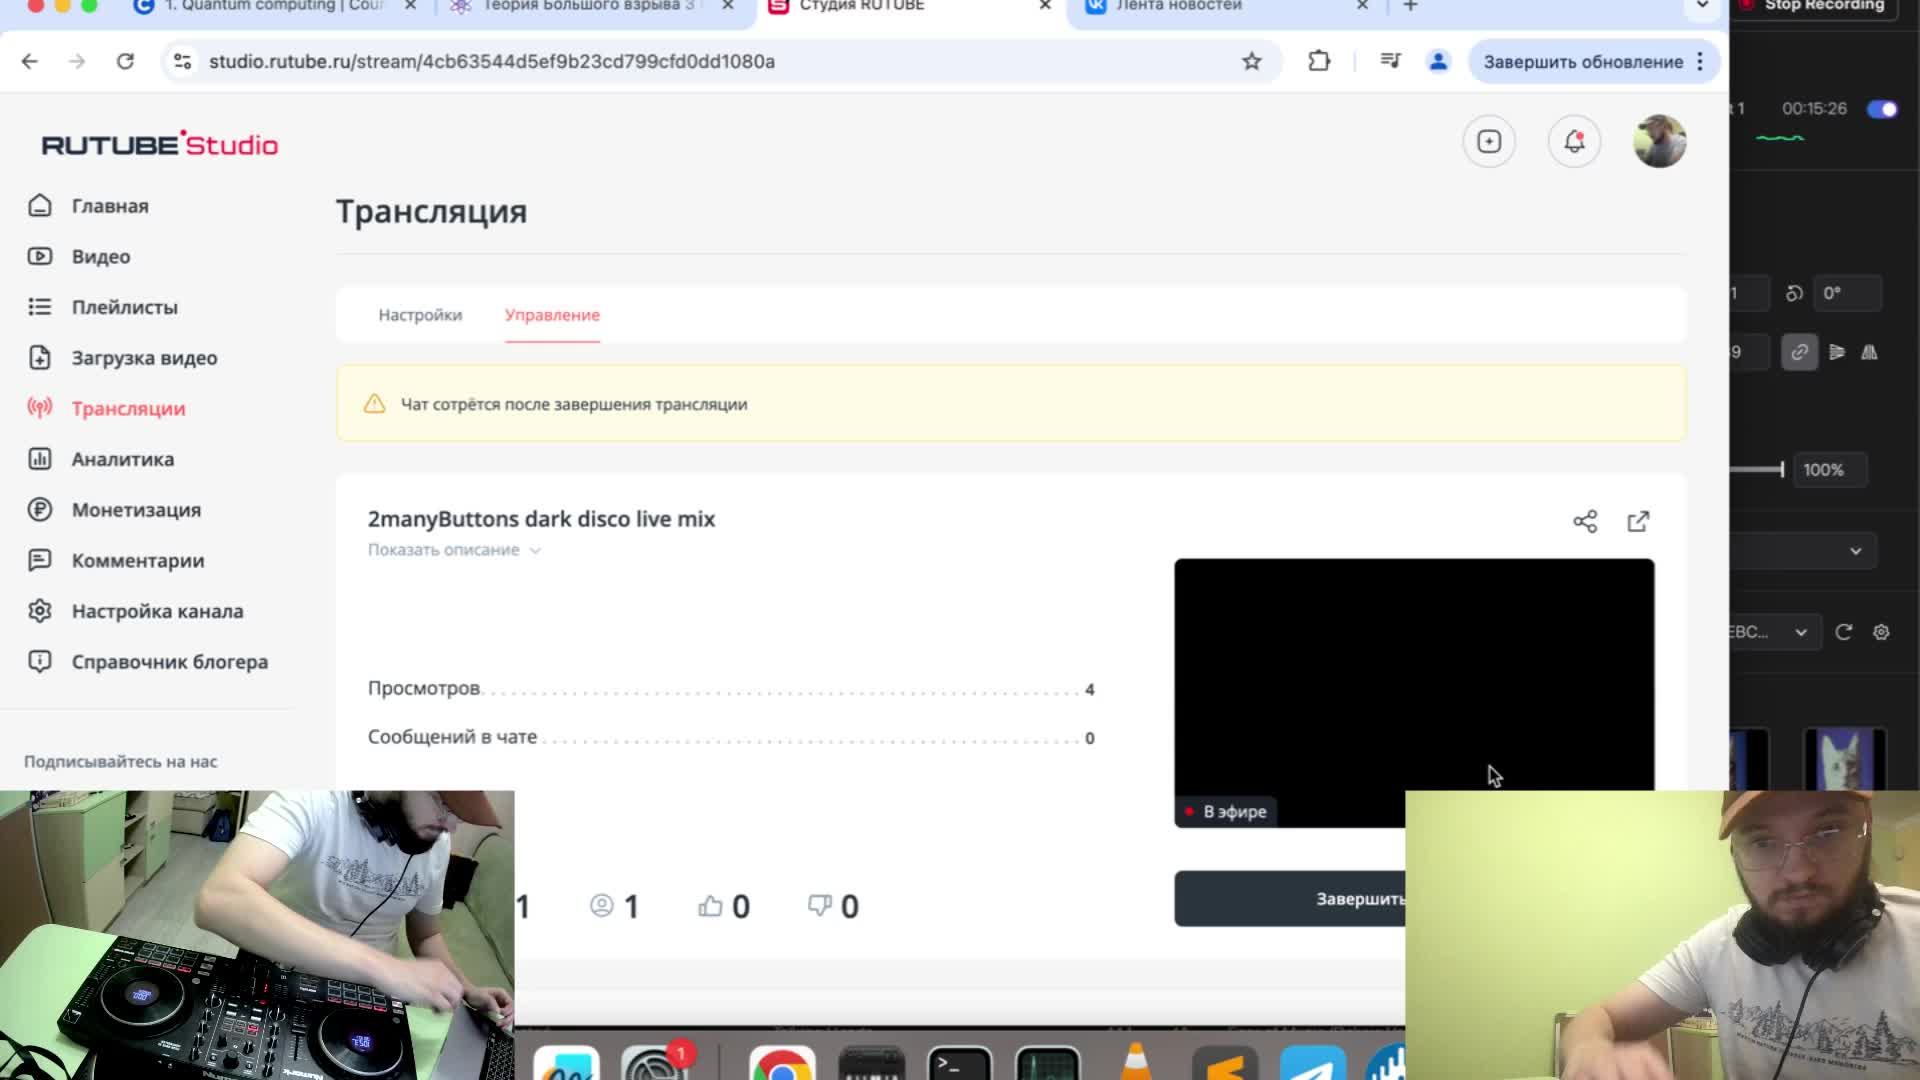1920x1080 pixels.
Task: Open Трансляции in the sidebar
Action: pos(128,409)
